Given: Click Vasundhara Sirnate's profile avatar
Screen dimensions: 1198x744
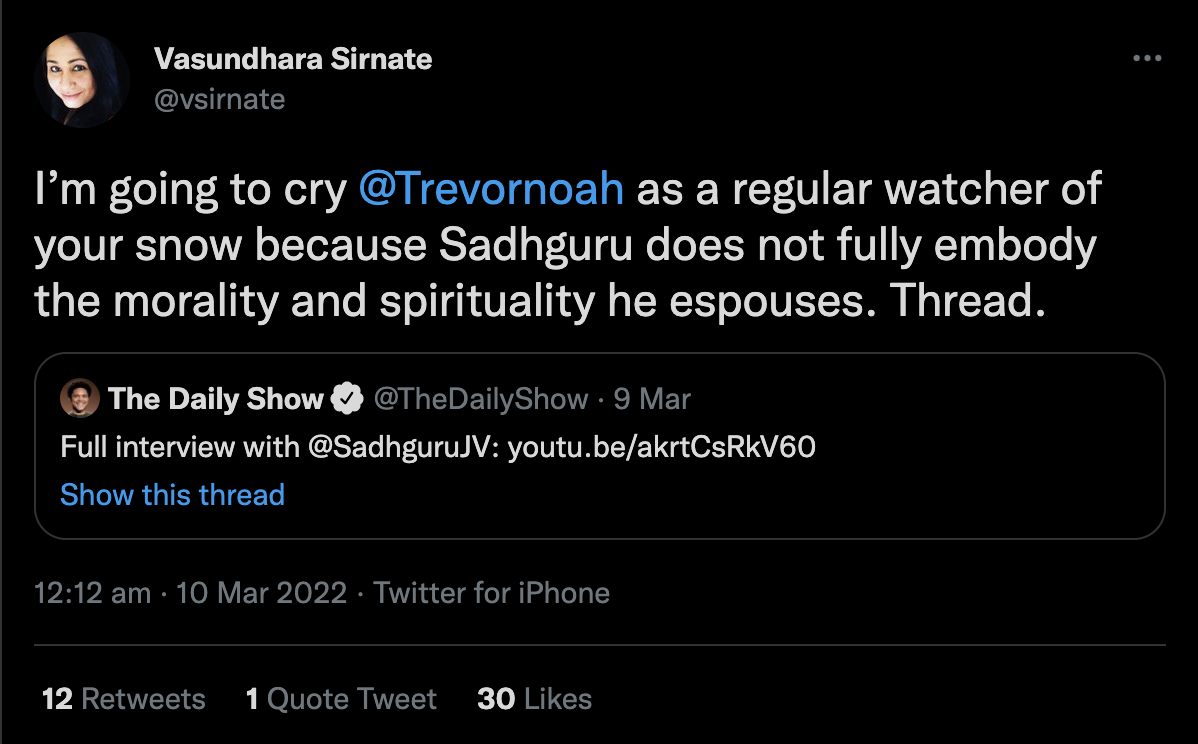Looking at the screenshot, I should click(x=82, y=79).
